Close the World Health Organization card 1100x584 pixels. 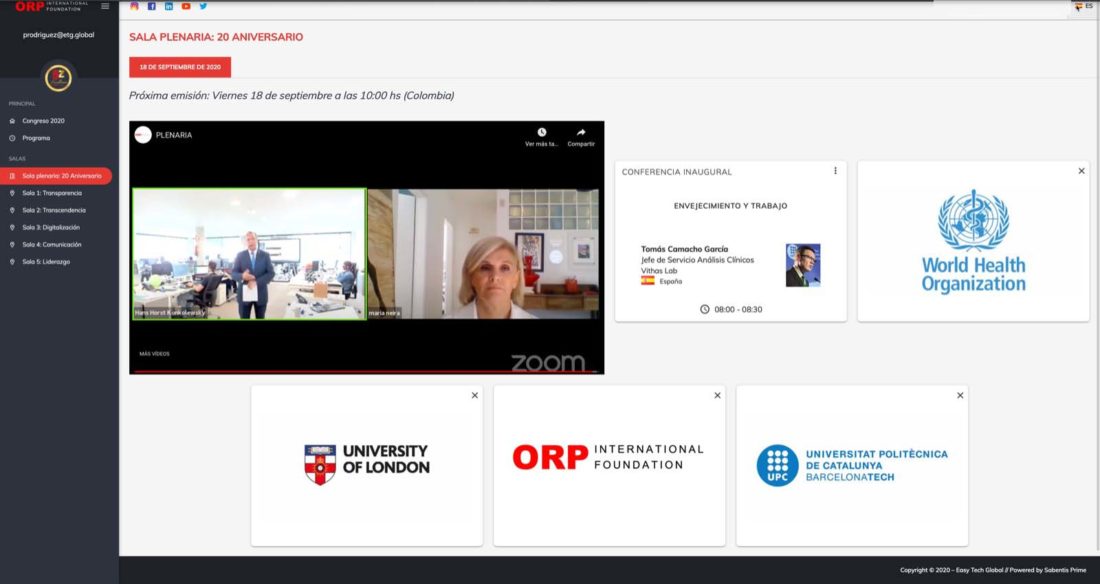click(1081, 171)
